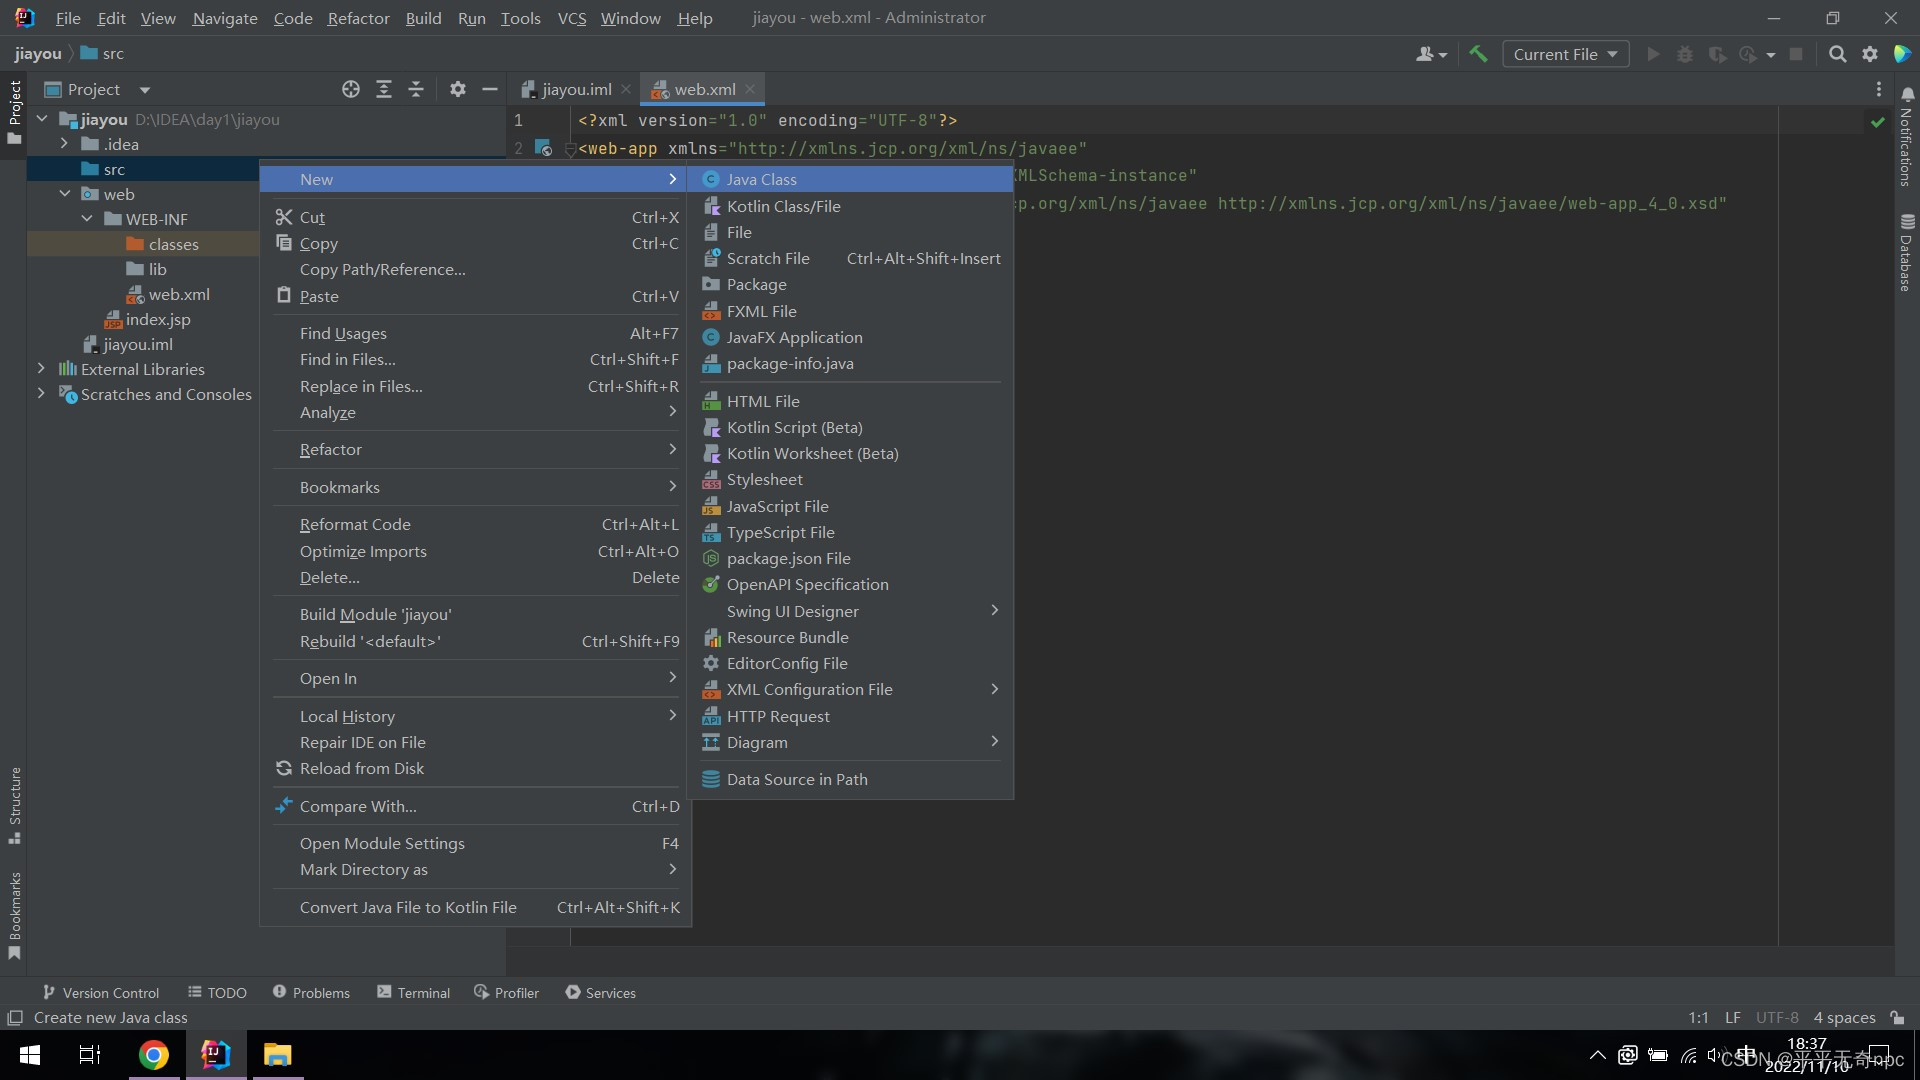Image resolution: width=1920 pixels, height=1080 pixels.
Task: Open the Current File run configuration dropdown
Action: (x=1565, y=54)
